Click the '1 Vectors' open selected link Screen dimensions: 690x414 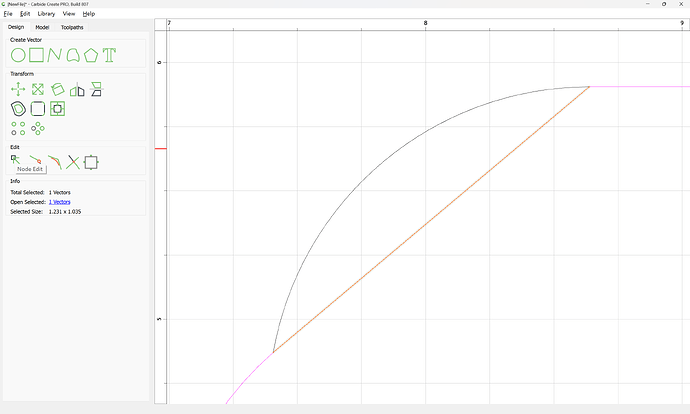(x=59, y=202)
